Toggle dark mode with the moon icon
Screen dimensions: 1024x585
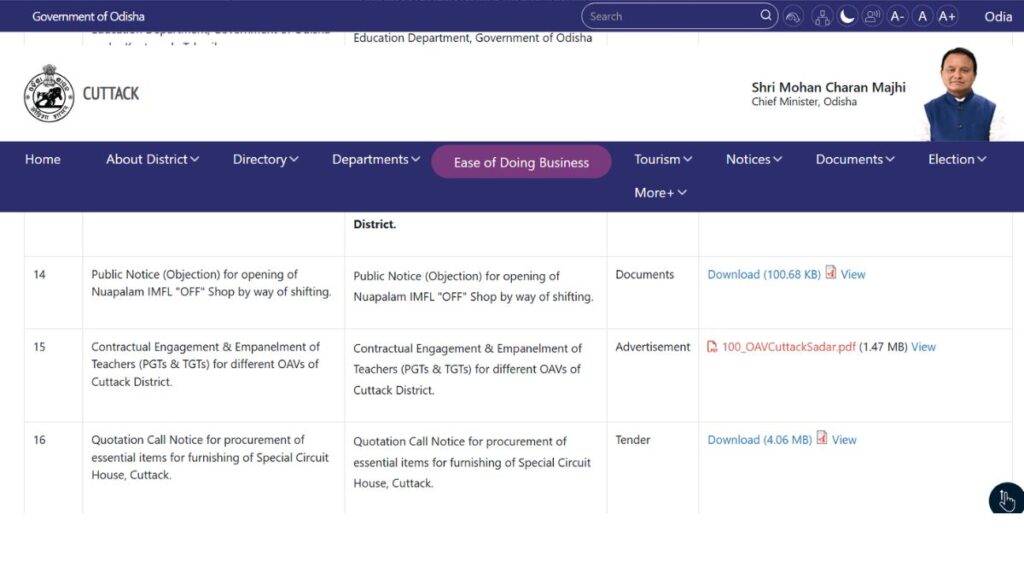(x=848, y=16)
